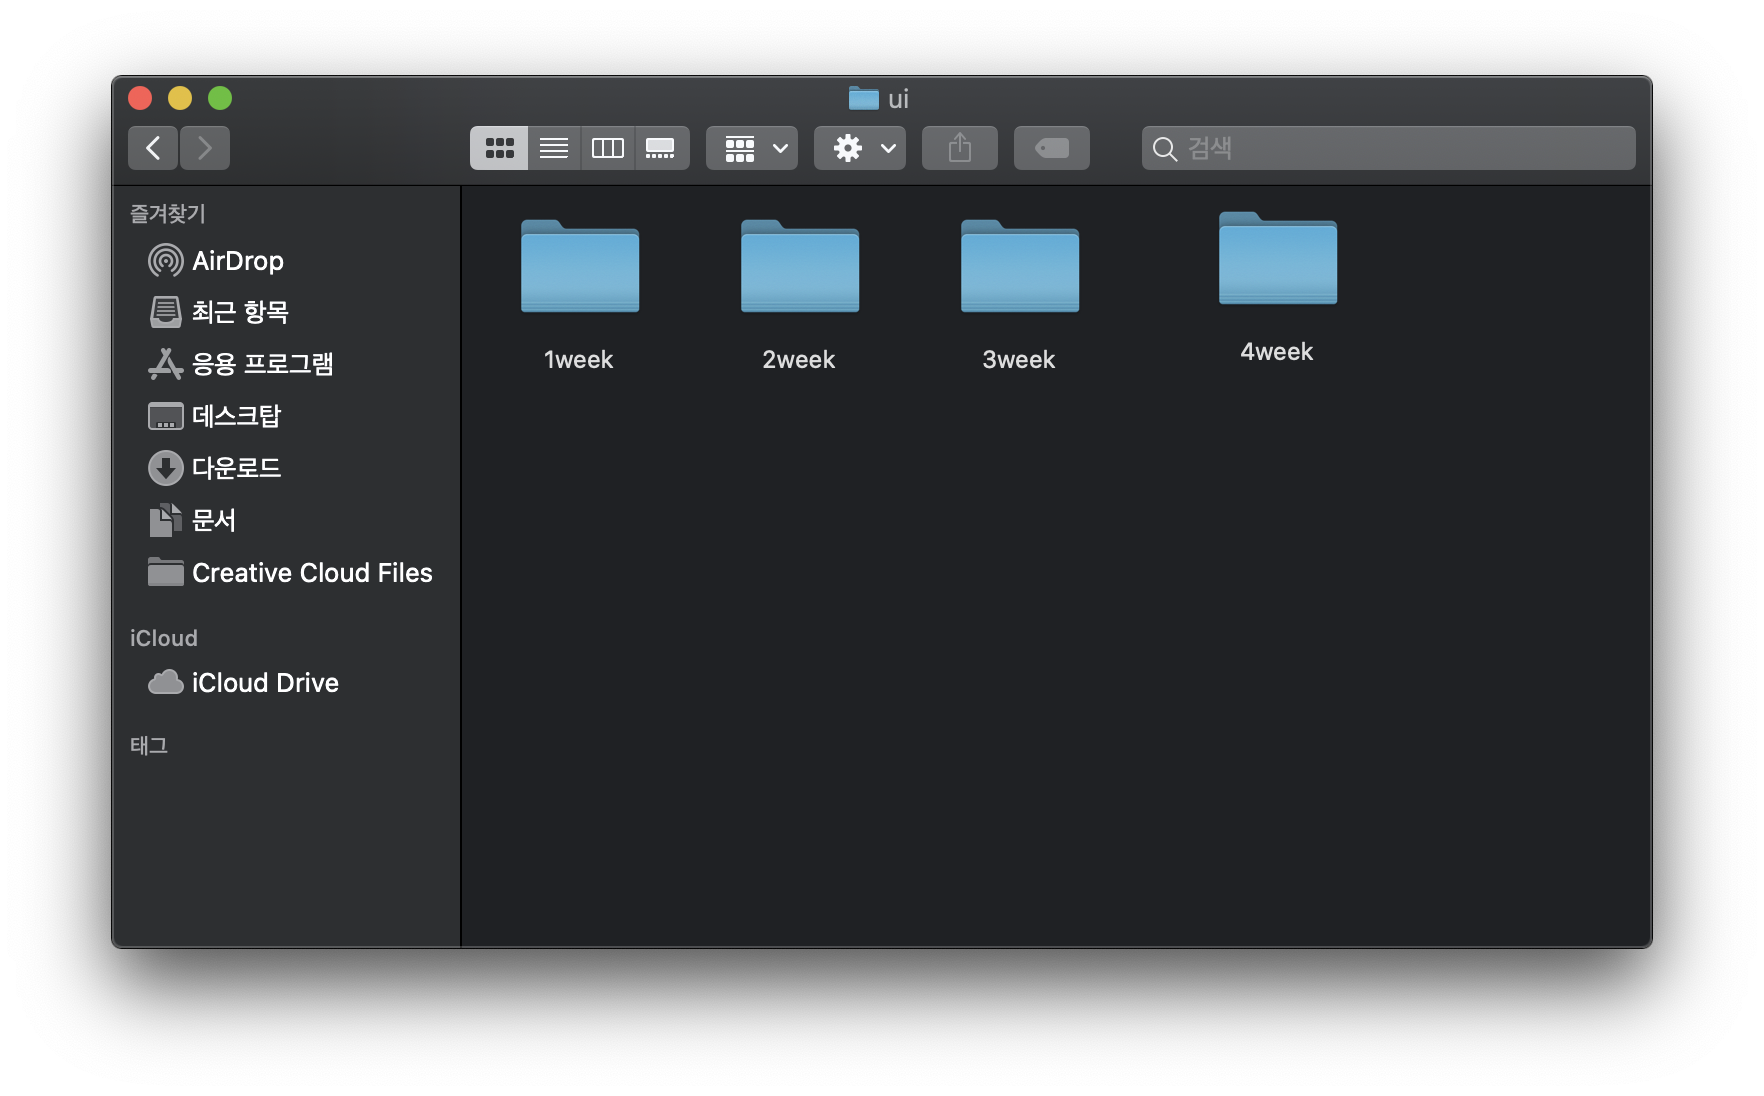1764x1096 pixels.
Task: Click the 3week folder name
Action: pos(1019,360)
